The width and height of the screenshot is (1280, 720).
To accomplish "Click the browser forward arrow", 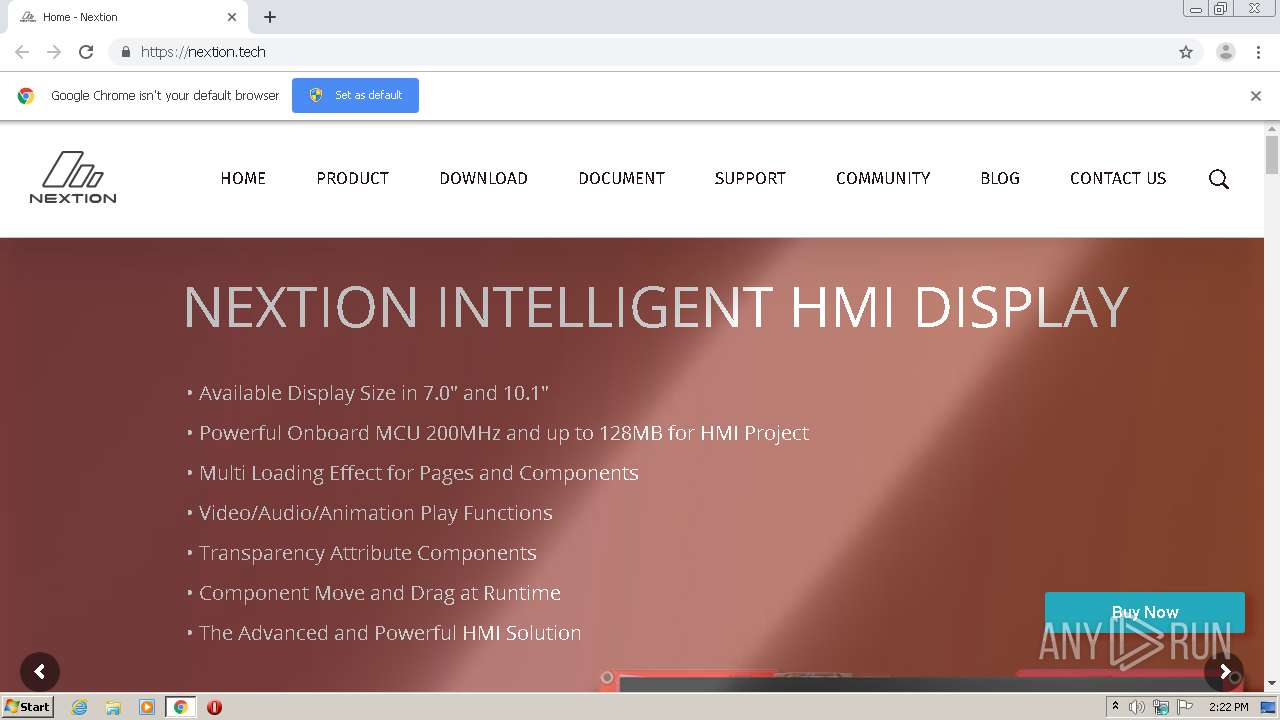I will pos(54,52).
